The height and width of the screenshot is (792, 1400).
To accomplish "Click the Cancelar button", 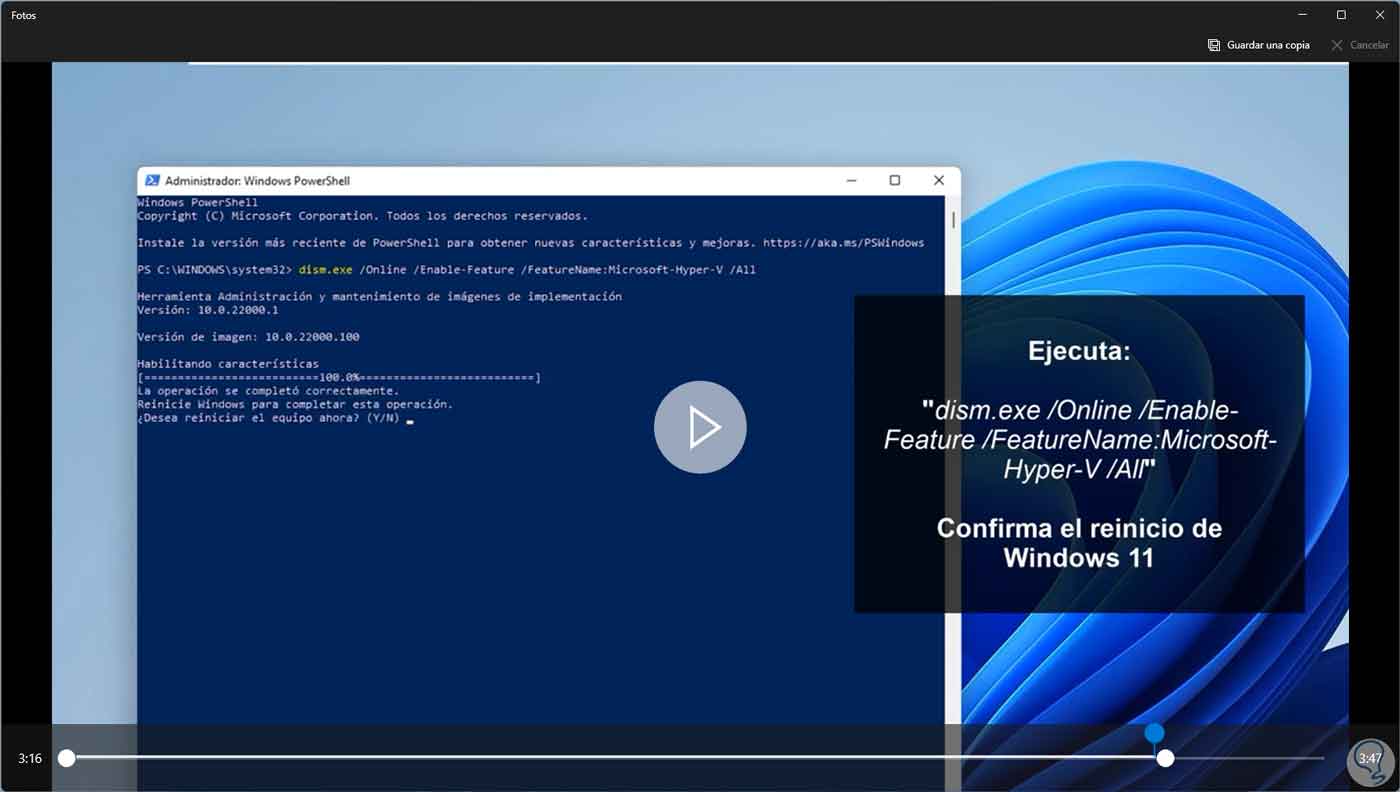I will (1359, 45).
